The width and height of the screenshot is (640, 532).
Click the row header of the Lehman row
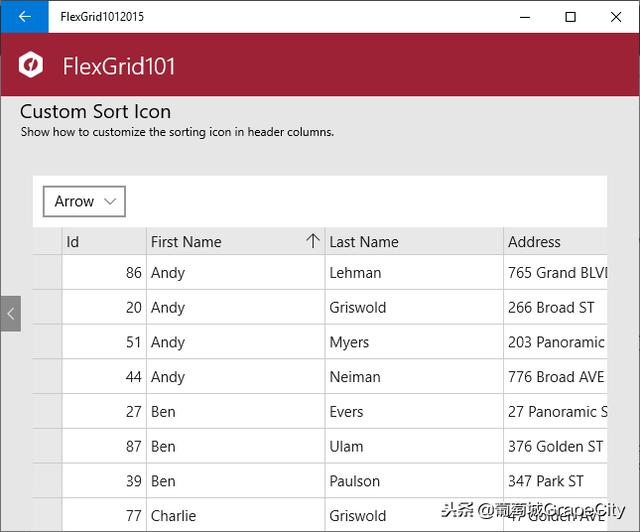[x=47, y=272]
